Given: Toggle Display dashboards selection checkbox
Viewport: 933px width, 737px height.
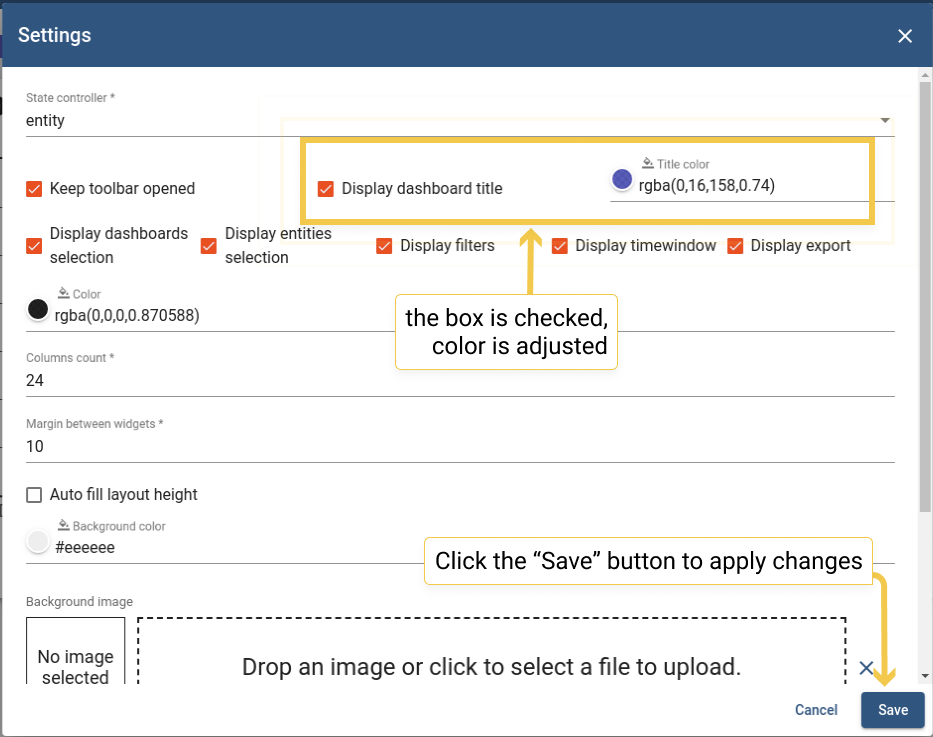Looking at the screenshot, I should (34, 246).
